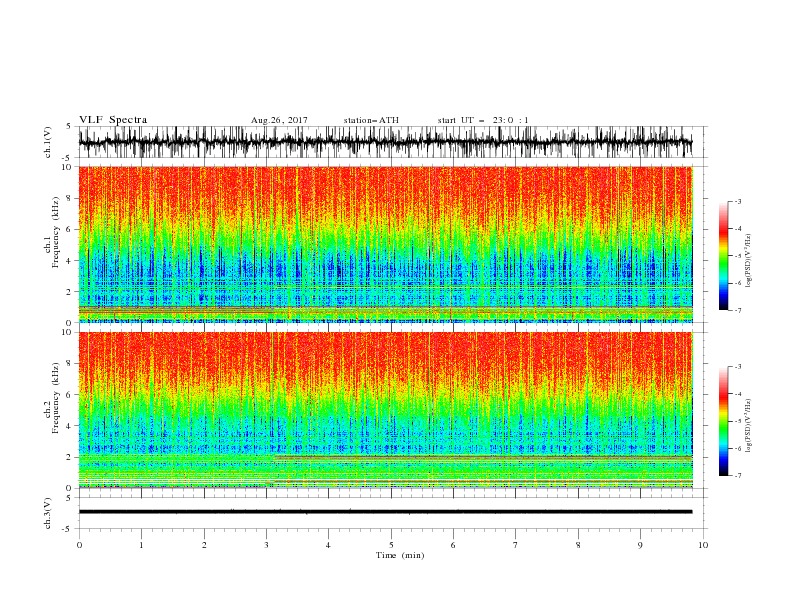Click the "ch.1(V)" waveform axis label
This screenshot has height=612, width=792.
pyautogui.click(x=48, y=142)
